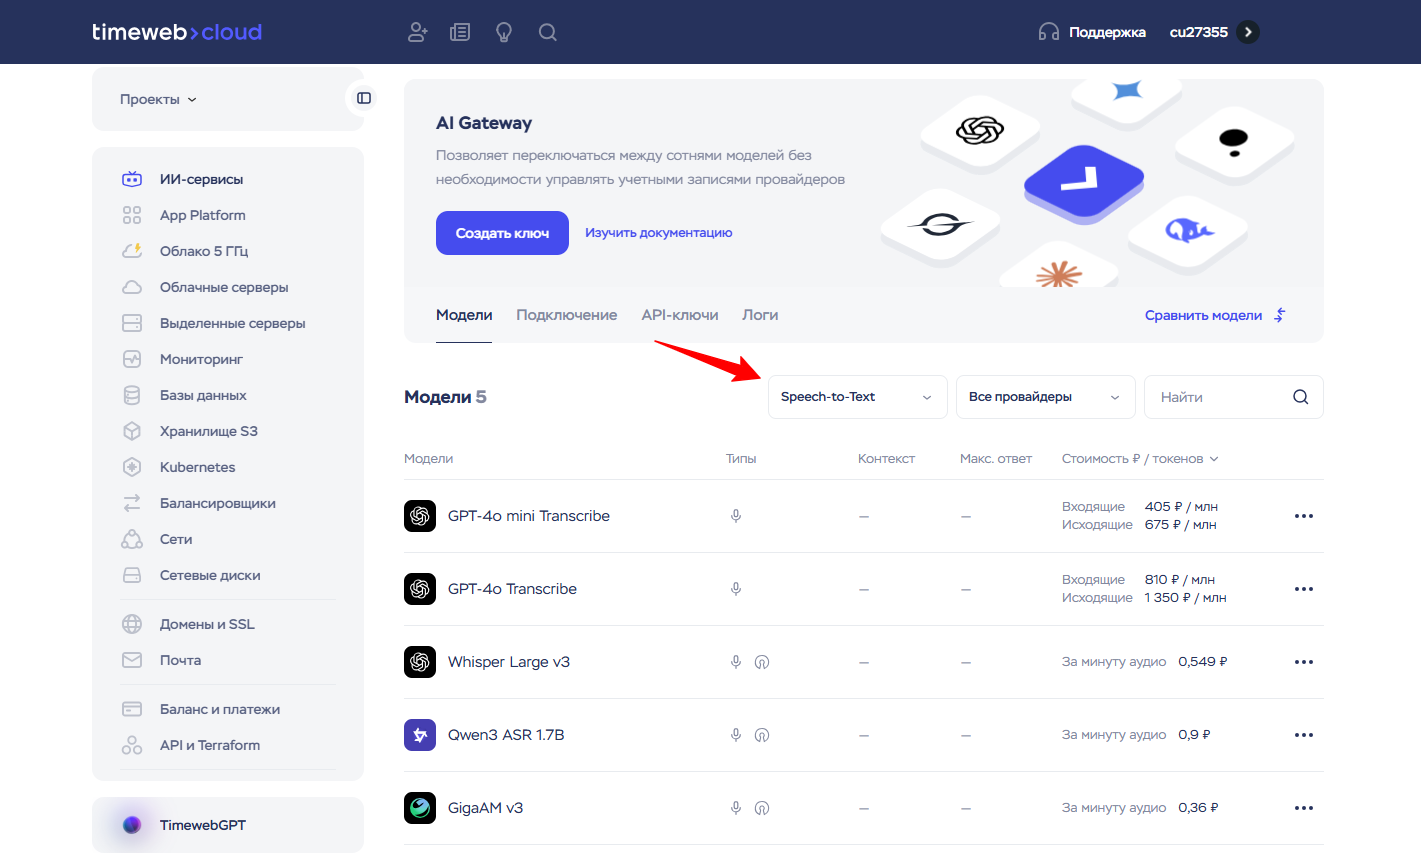Screen dimensions: 1421x866
Task: Click the Сравнить модели link
Action: 1215,315
